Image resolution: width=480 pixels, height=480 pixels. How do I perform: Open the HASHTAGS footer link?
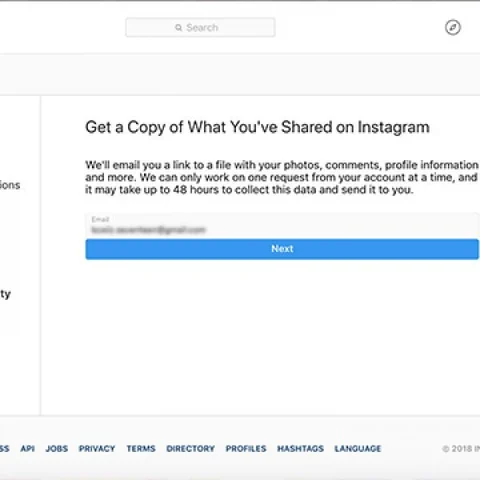click(301, 449)
